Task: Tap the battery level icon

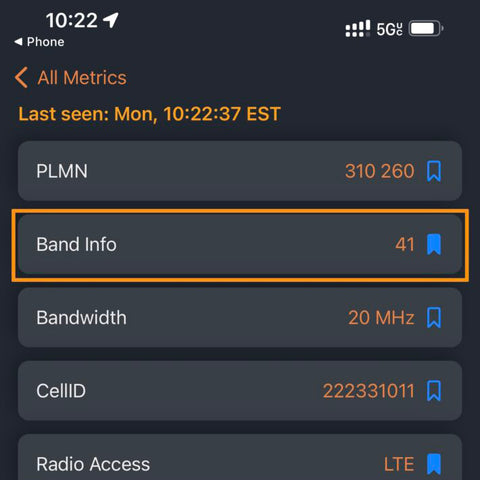Action: (x=426, y=28)
